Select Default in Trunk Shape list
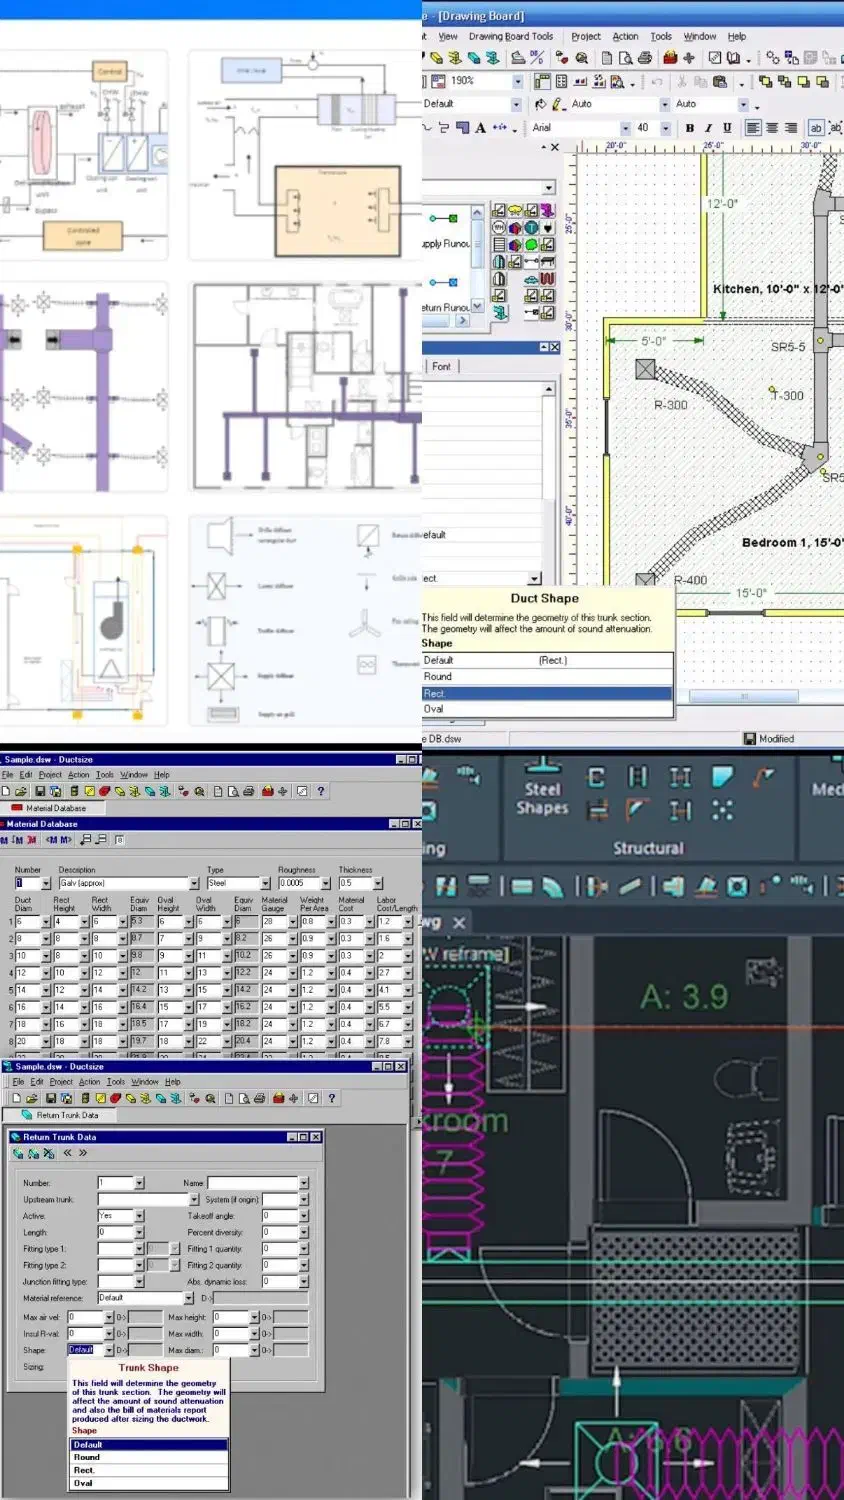844x1500 pixels. pyautogui.click(x=150, y=1444)
